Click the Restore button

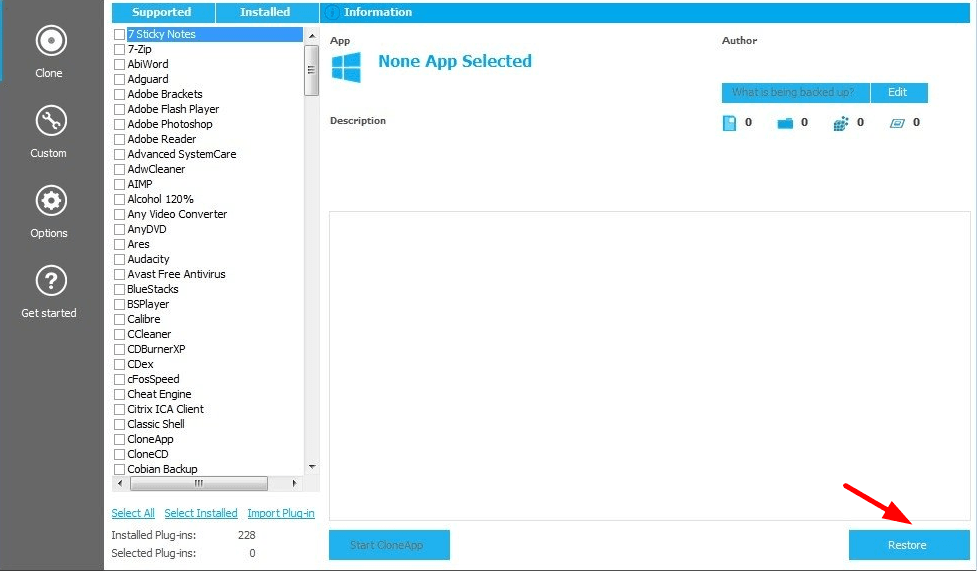(909, 545)
